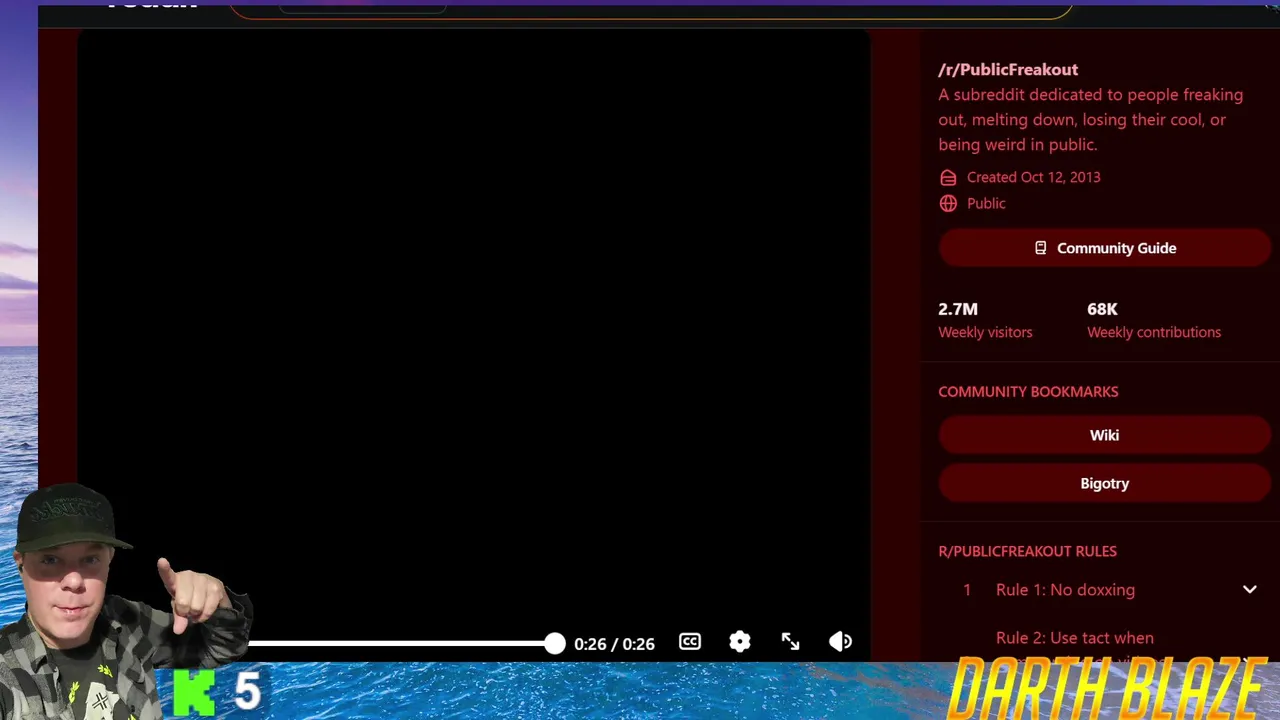Click the Created Oct 12, 2013 text
The height and width of the screenshot is (720, 1280).
click(x=1033, y=177)
